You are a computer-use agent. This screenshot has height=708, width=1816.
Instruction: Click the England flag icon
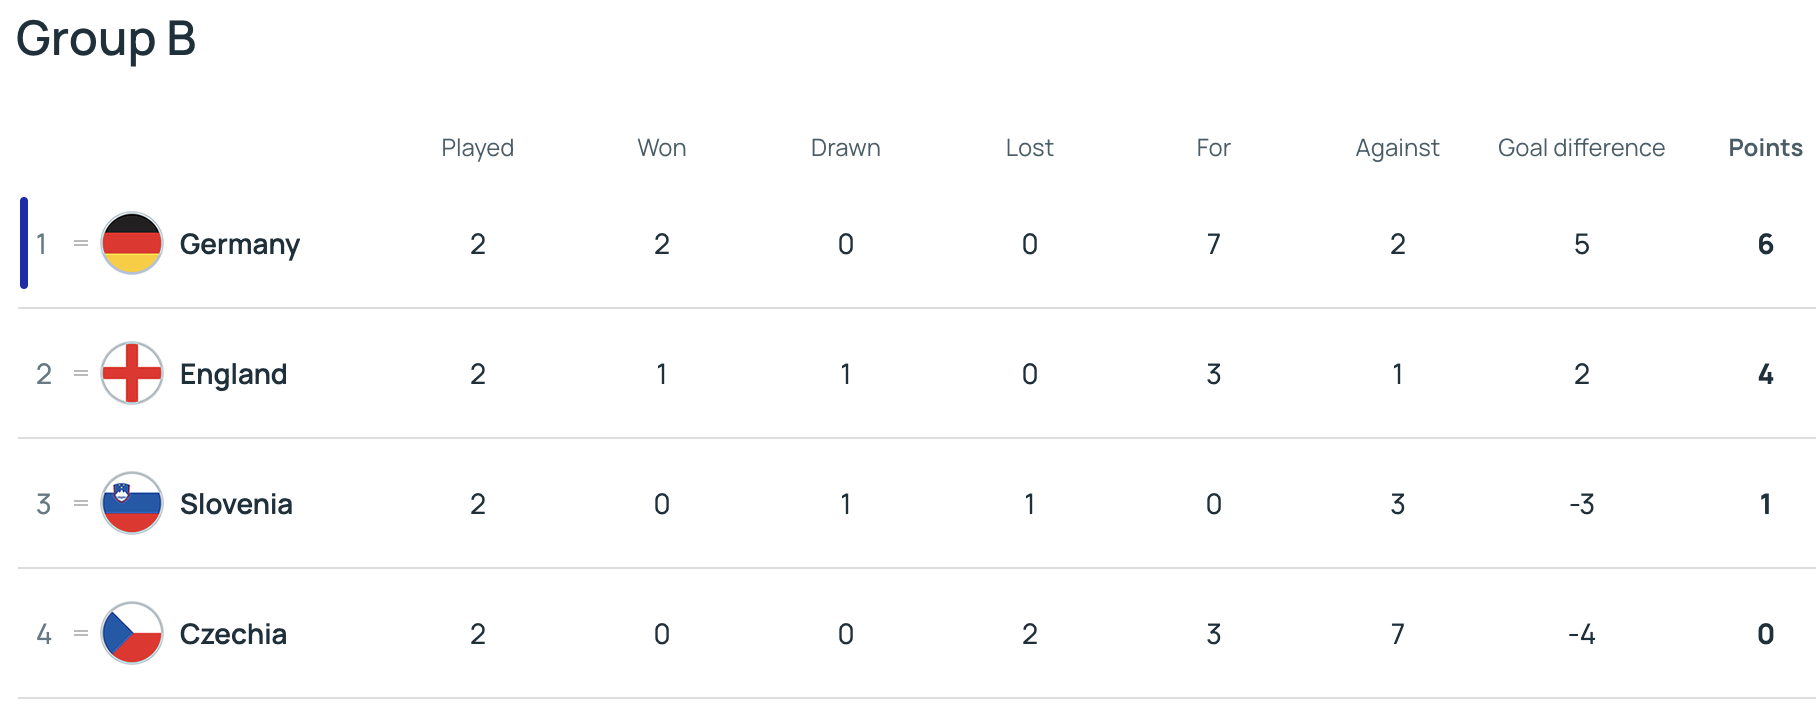click(132, 373)
